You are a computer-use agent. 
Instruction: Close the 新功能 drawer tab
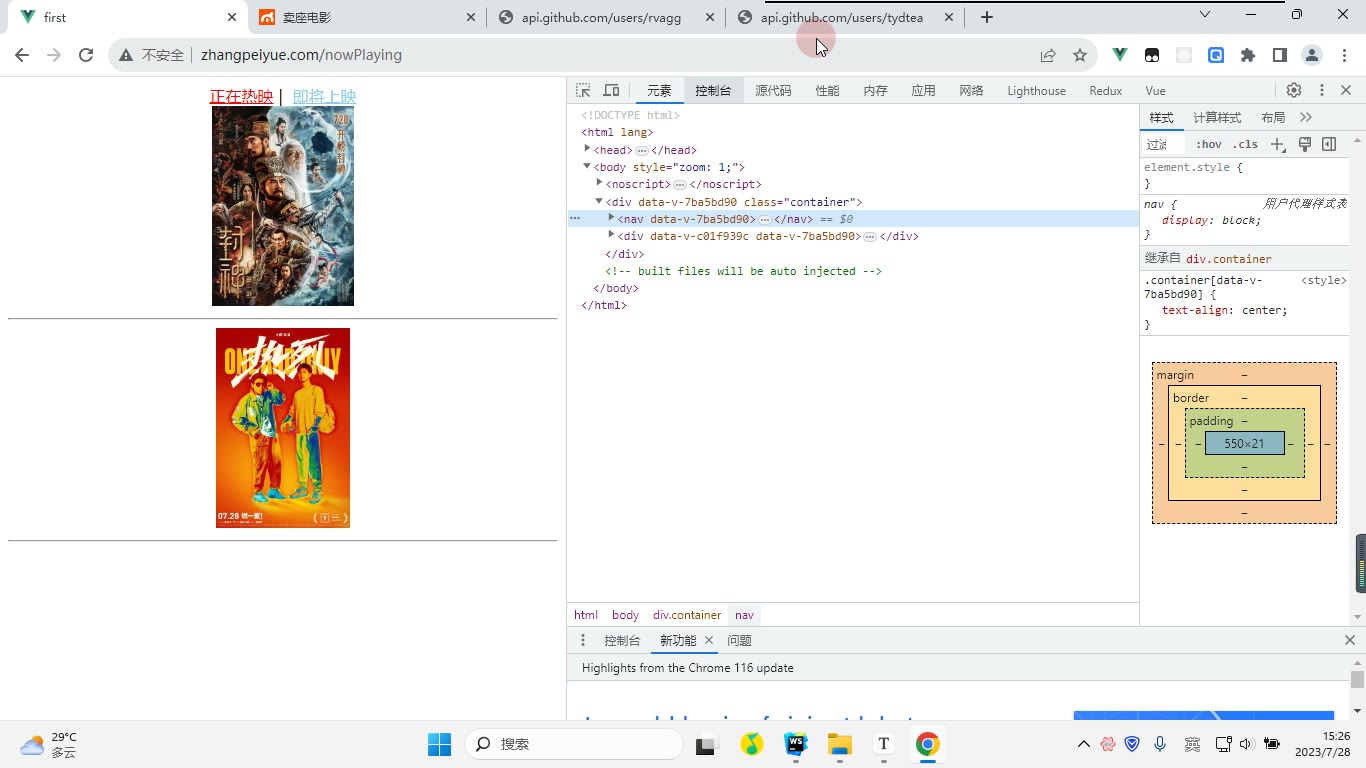(x=709, y=640)
